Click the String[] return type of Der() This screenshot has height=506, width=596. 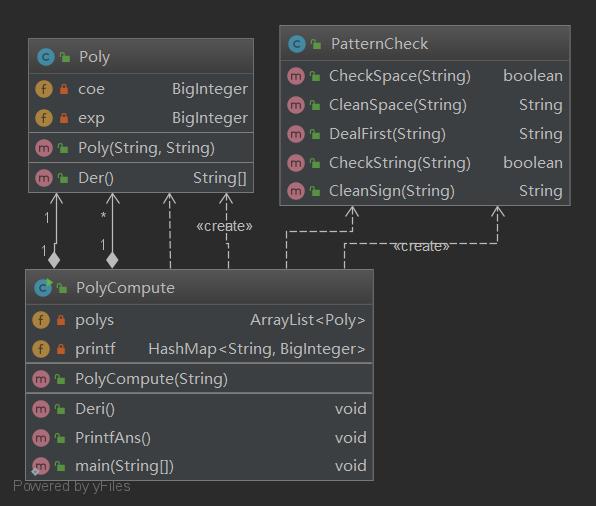coord(220,178)
